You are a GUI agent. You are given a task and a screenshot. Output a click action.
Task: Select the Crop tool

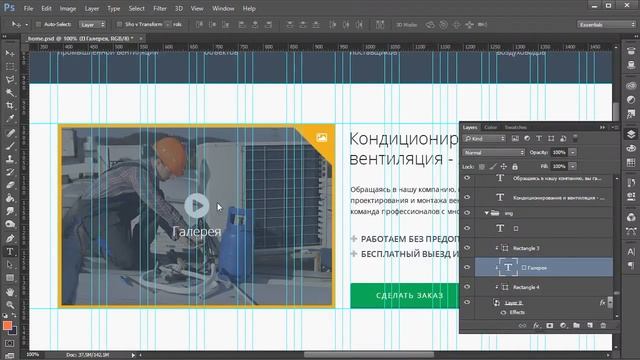click(10, 106)
